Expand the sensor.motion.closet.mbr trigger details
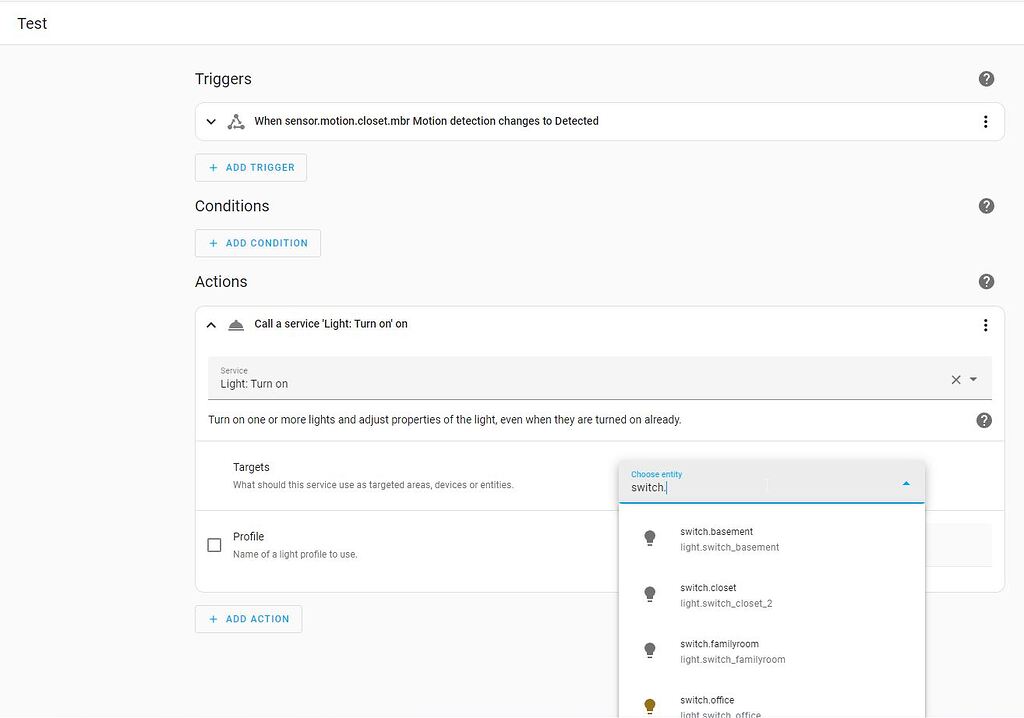Viewport: 1024px width, 718px height. click(x=211, y=121)
